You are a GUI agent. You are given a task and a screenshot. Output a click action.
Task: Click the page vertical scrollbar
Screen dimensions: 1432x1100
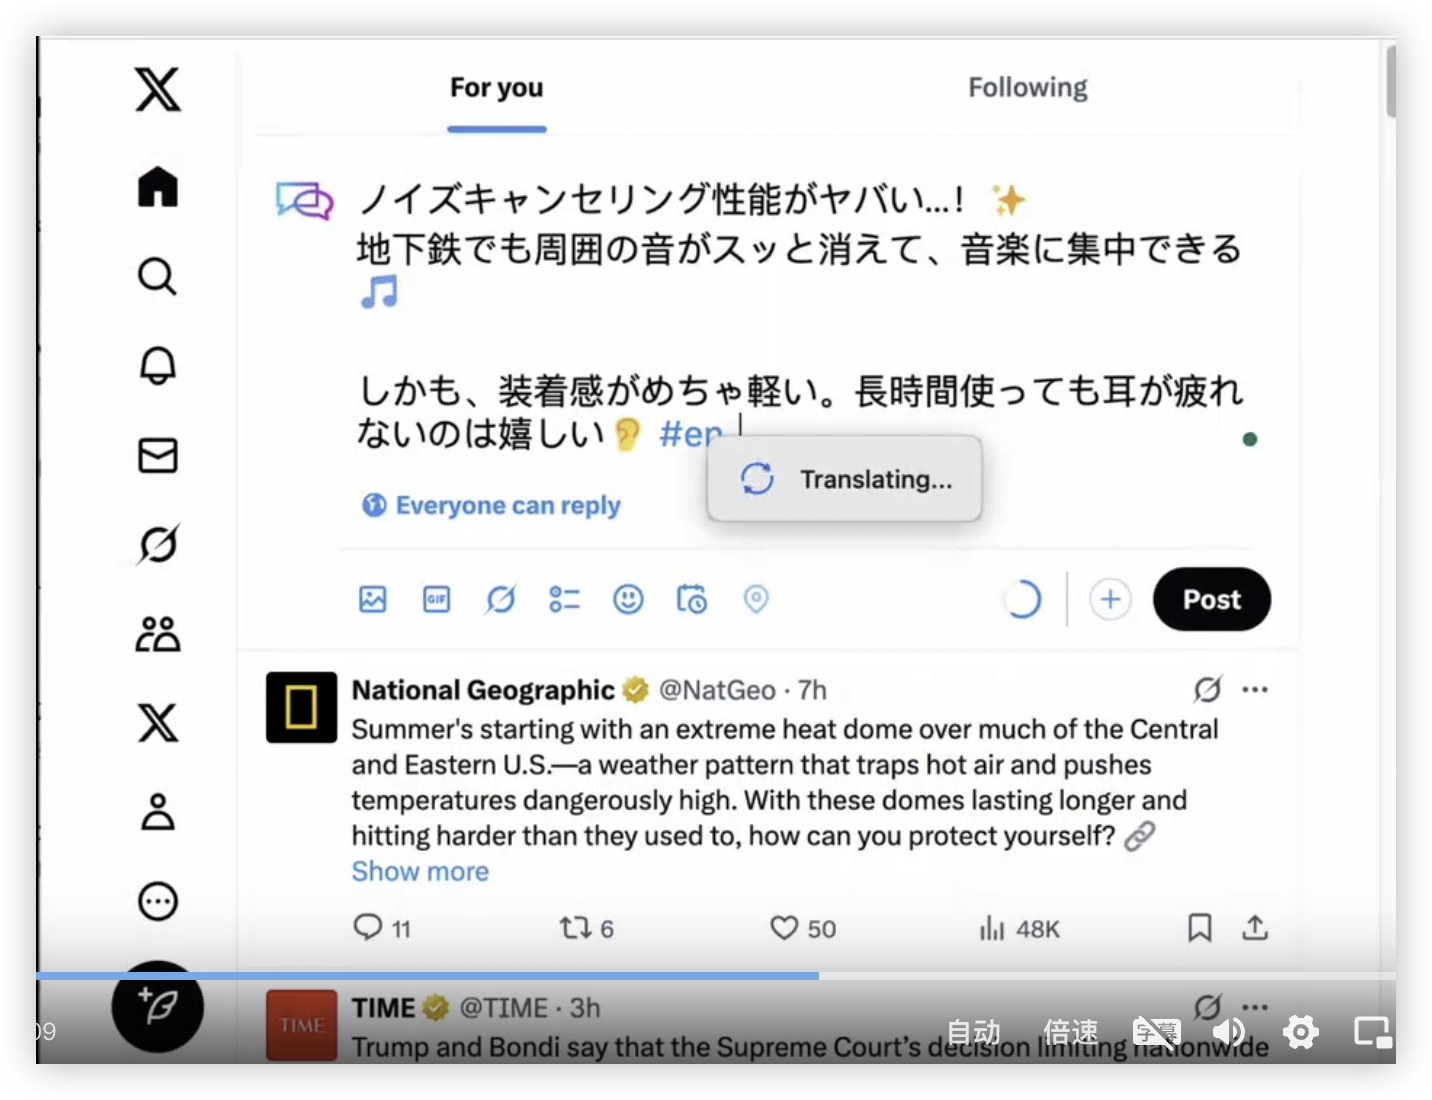click(x=1390, y=82)
